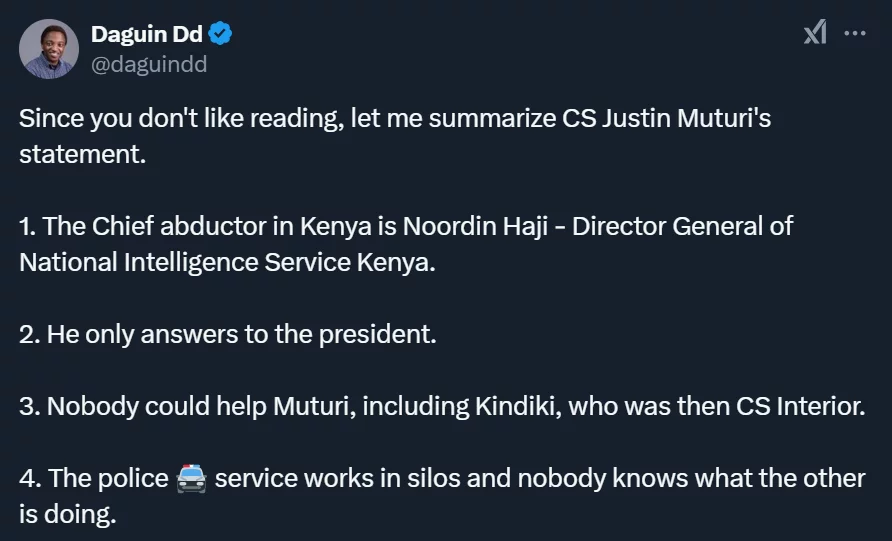Click '4. The police' text before emoji
The height and width of the screenshot is (541, 892).
[94, 478]
